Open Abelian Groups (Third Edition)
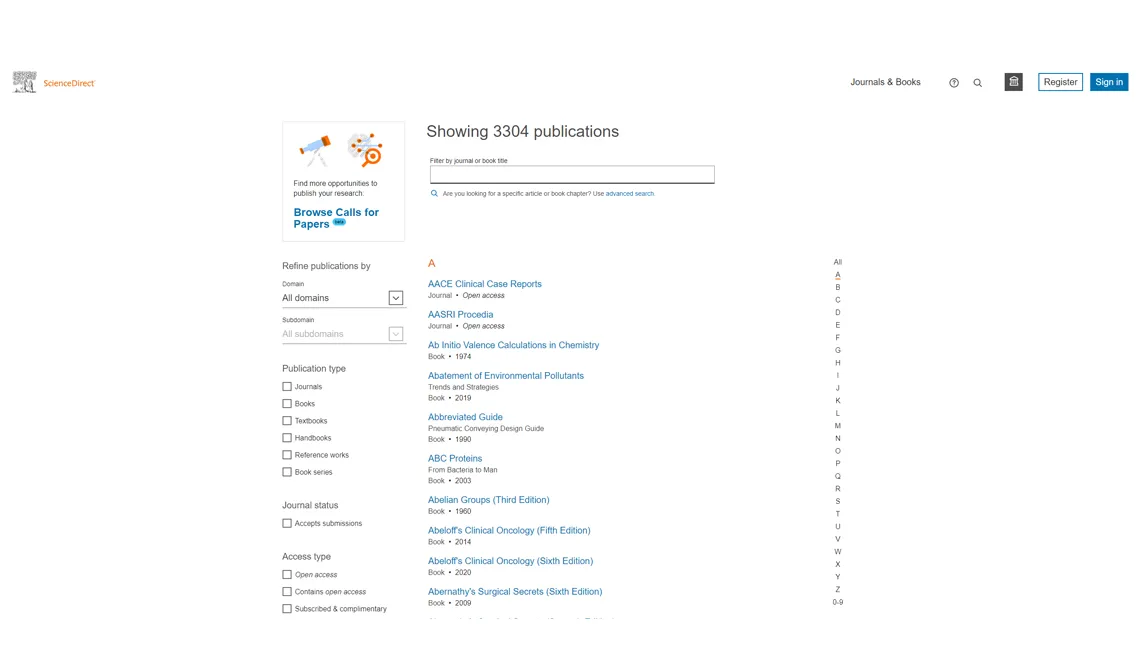1140x670 pixels. 489,500
